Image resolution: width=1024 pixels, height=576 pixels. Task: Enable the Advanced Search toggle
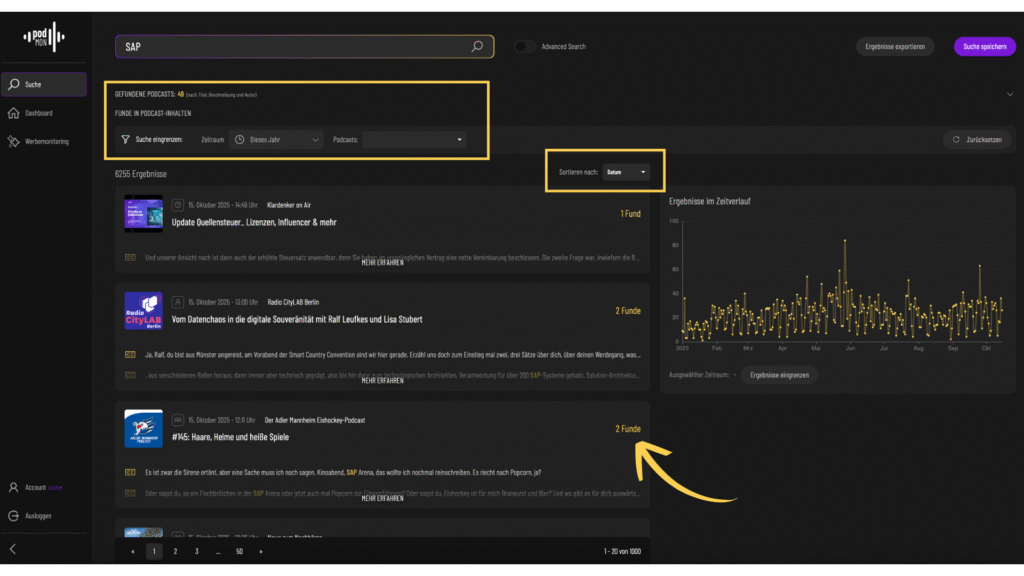point(525,46)
